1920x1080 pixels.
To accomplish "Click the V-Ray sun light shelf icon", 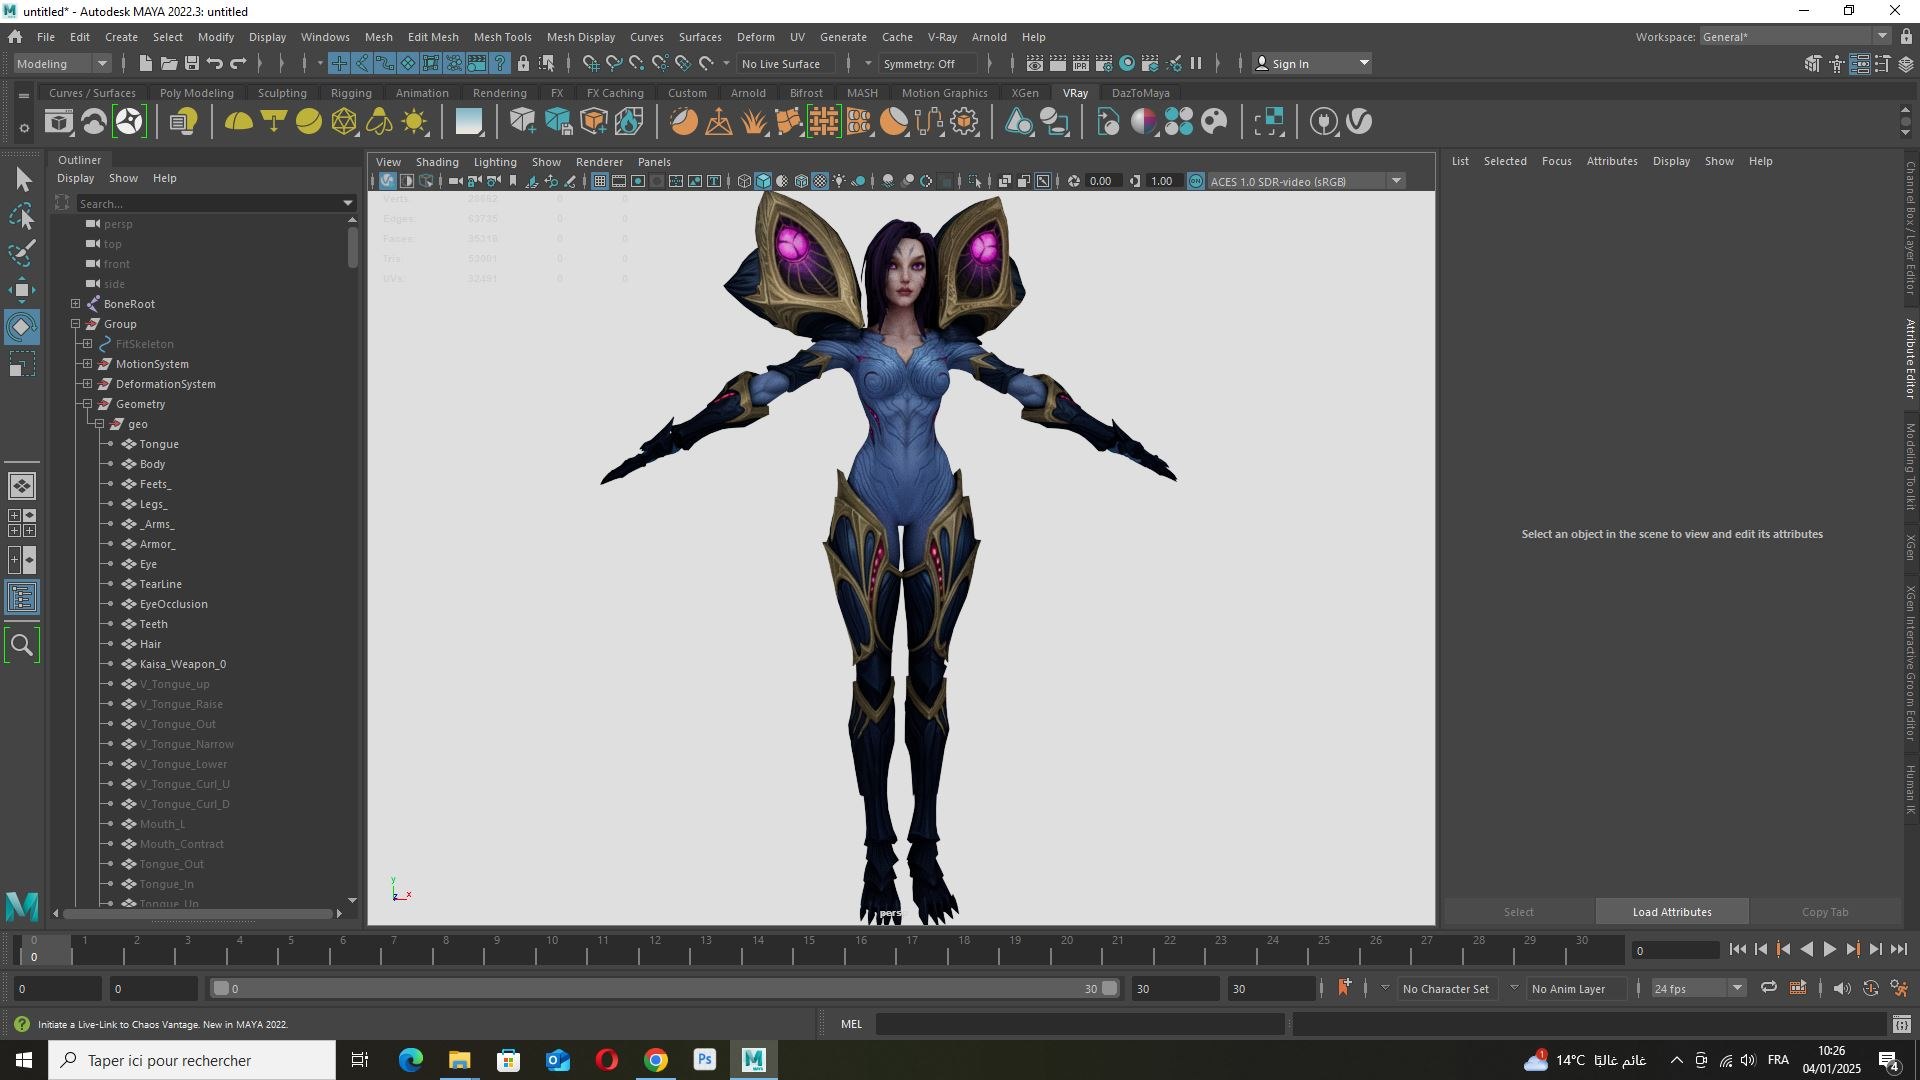I will 414,122.
